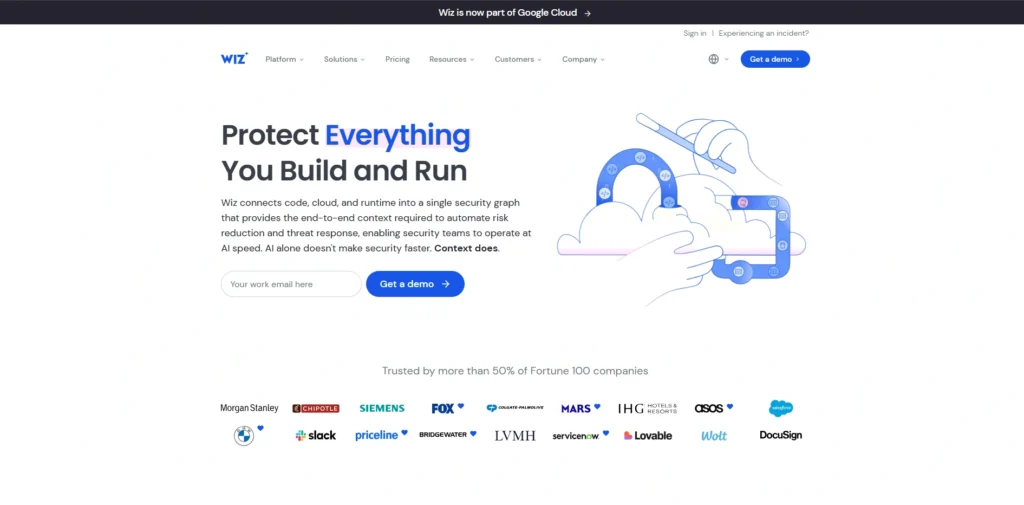Screen dimensions: 1024x505
Task: Open the globe language selector
Action: click(x=714, y=59)
